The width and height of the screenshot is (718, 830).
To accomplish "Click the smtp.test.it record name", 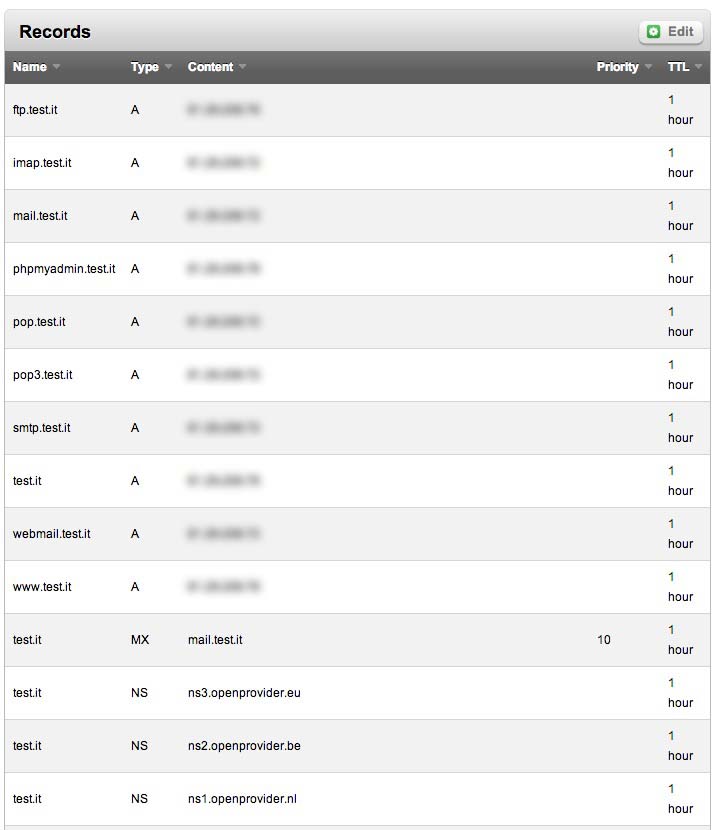I will click(41, 428).
